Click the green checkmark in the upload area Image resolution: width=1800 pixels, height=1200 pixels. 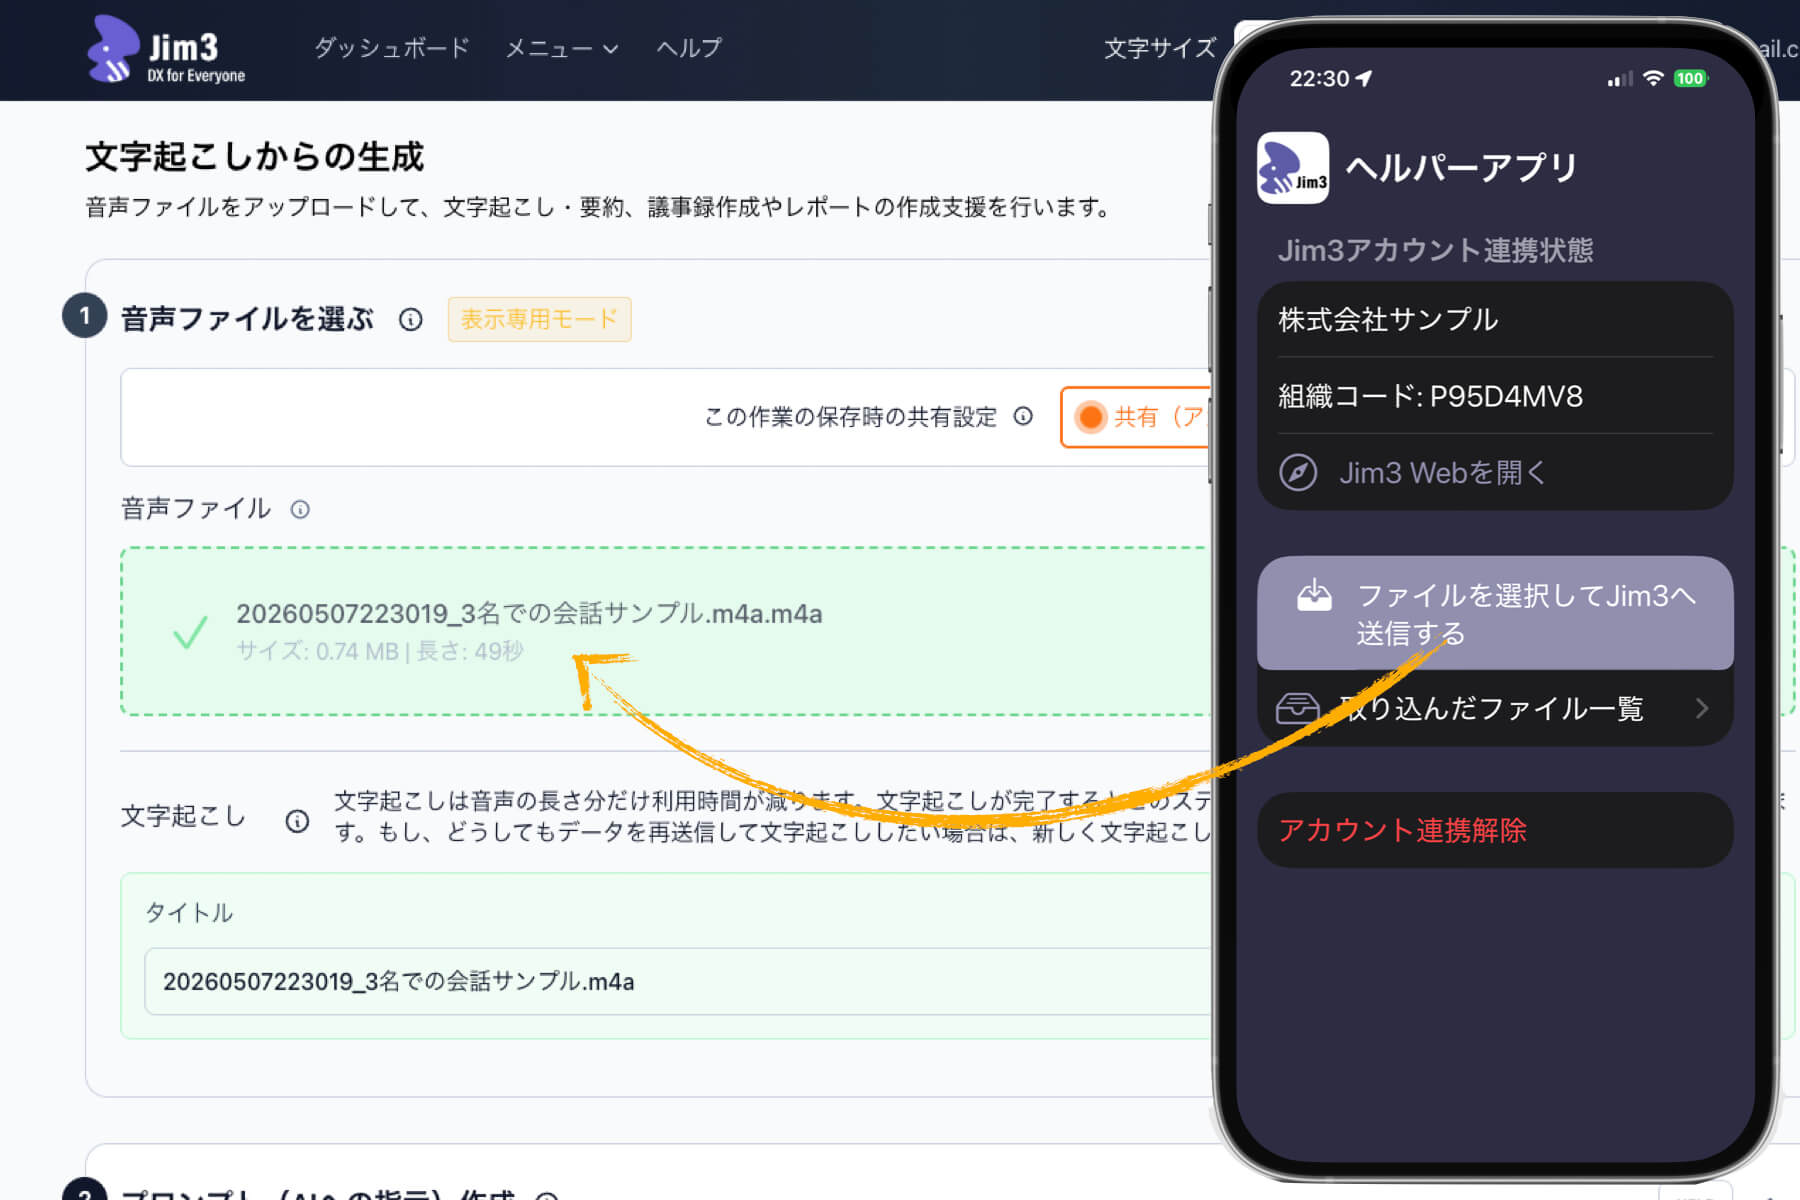click(190, 632)
